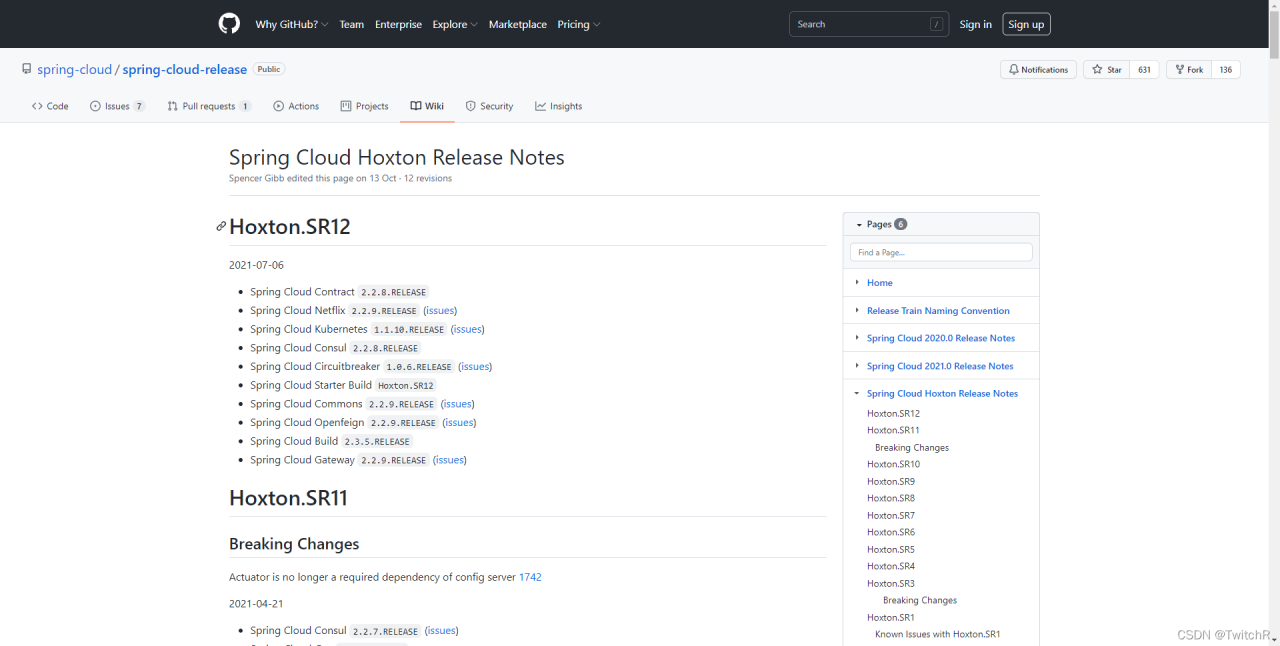Fork the spring-cloud-release repository
The height and width of the screenshot is (646, 1280).
coord(1188,70)
